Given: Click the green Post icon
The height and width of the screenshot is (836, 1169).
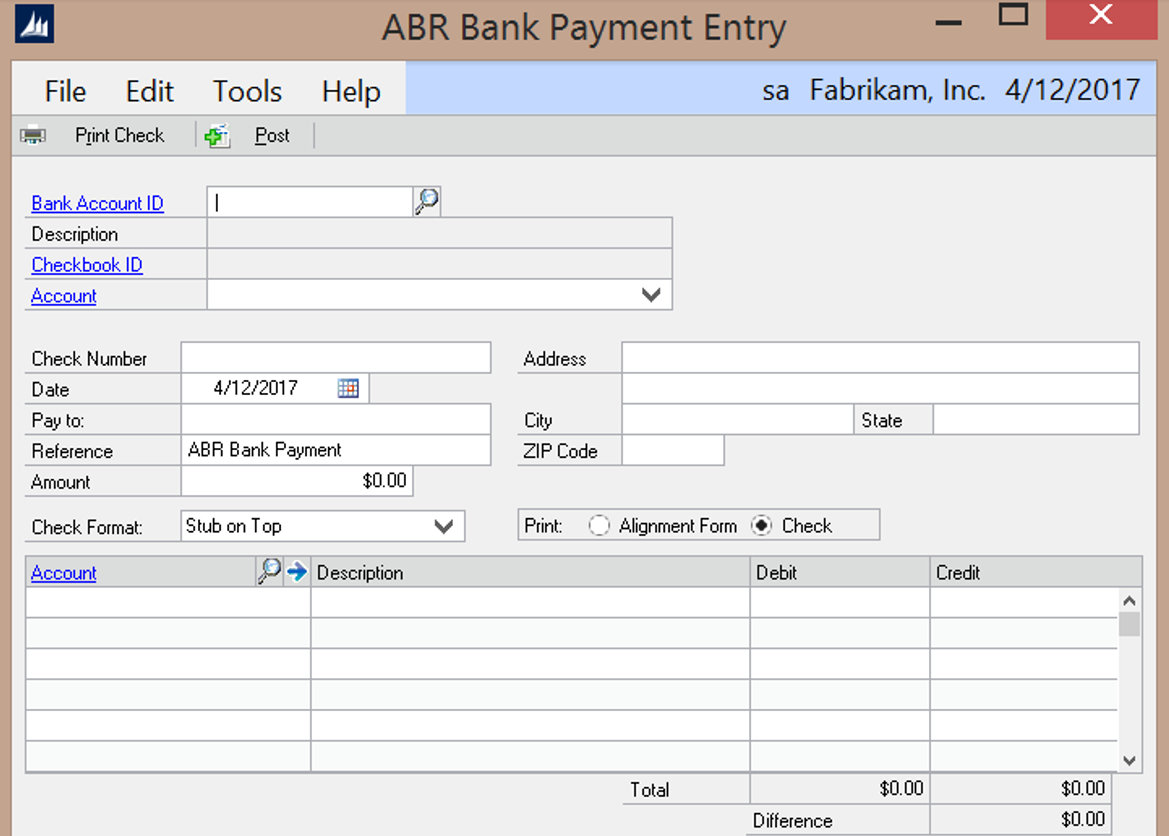Looking at the screenshot, I should coord(217,136).
